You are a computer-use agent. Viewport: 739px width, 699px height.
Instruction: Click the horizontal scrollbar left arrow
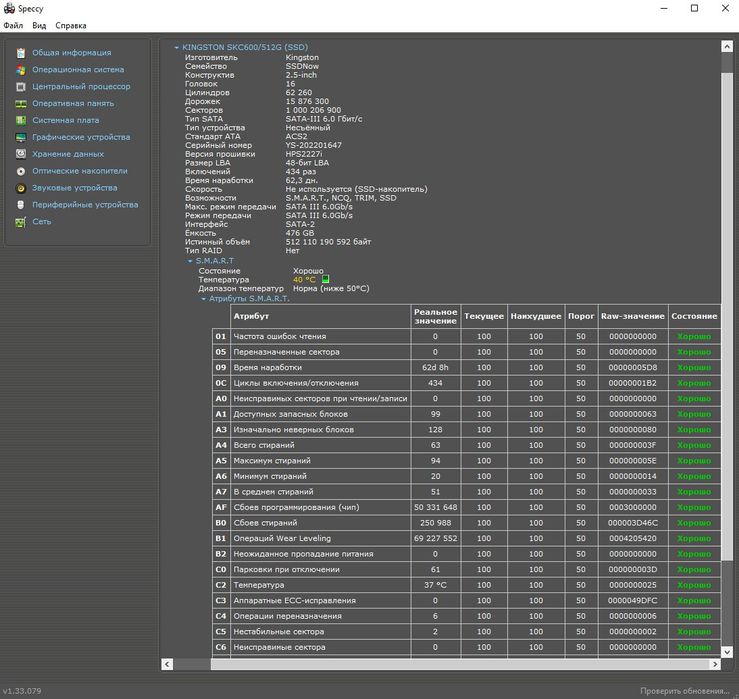pyautogui.click(x=167, y=664)
